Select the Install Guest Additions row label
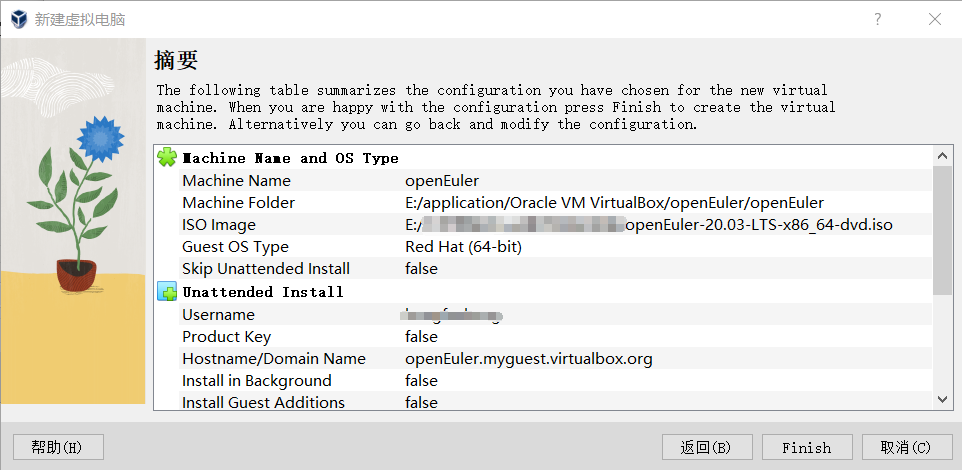The height and width of the screenshot is (470, 962). point(263,403)
